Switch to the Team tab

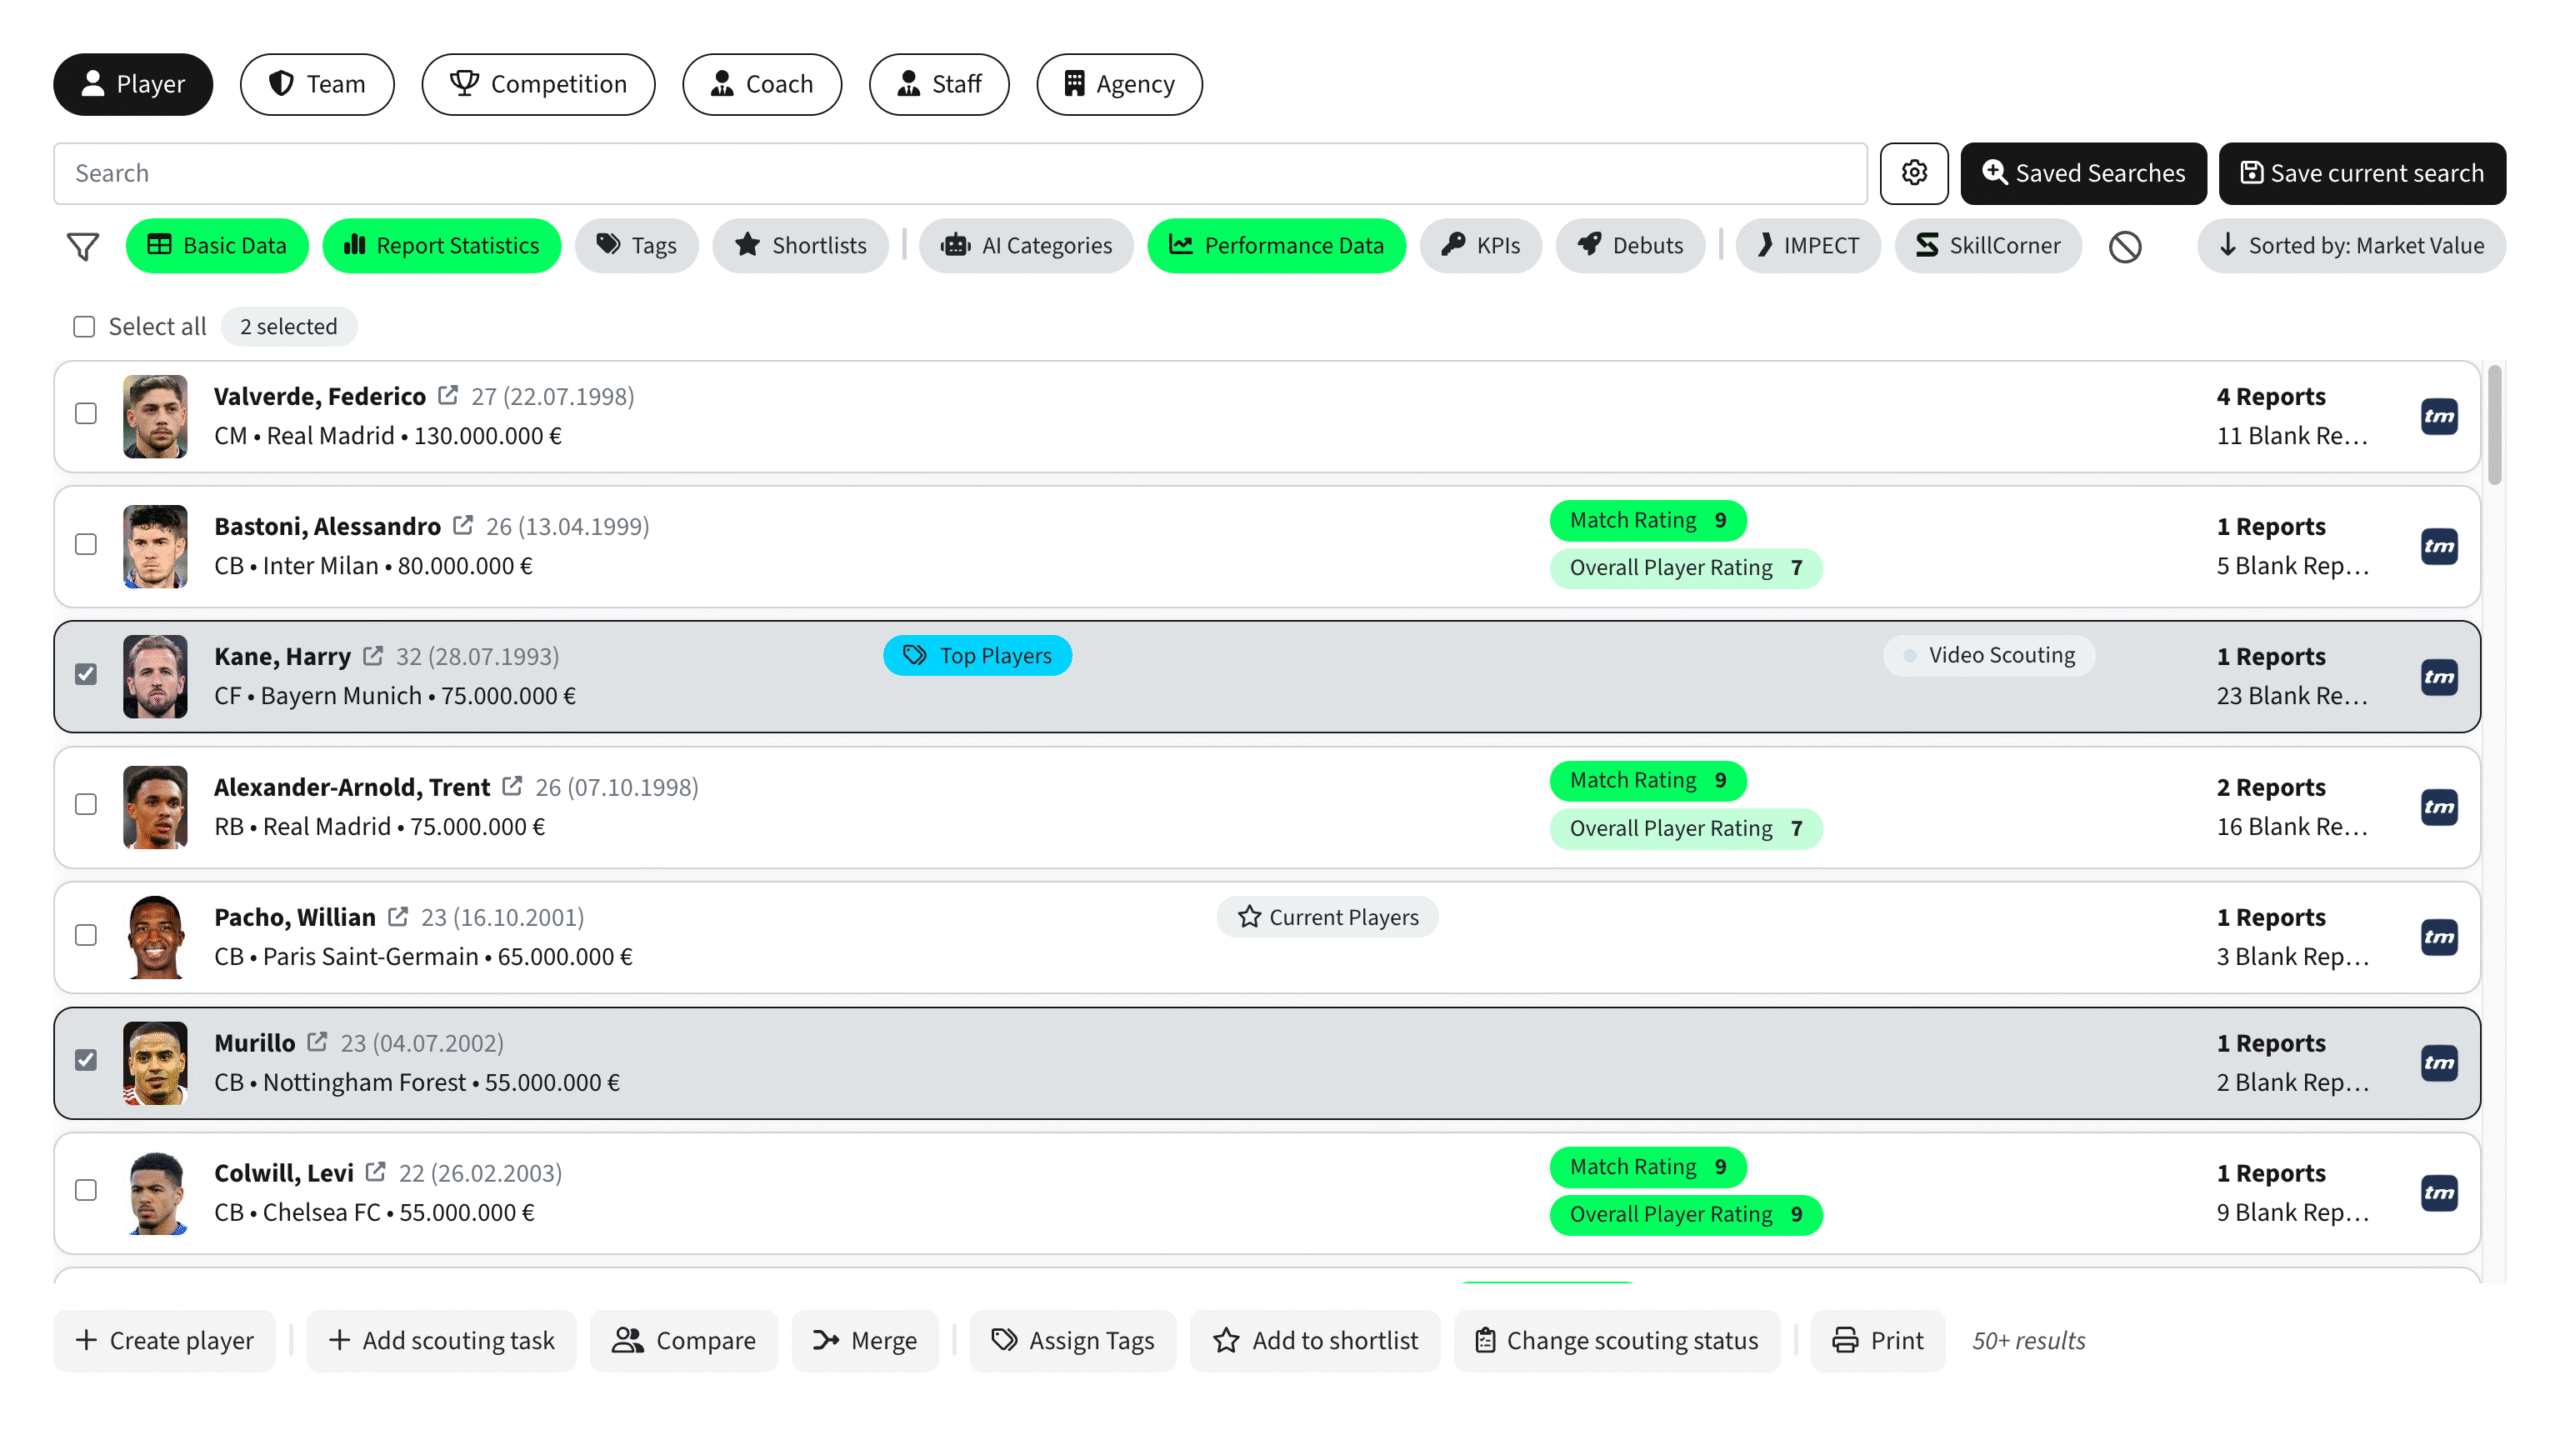point(317,84)
